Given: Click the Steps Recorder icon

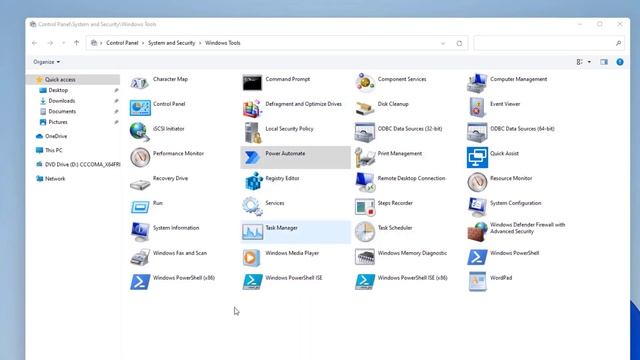Looking at the screenshot, I should coord(365,207).
